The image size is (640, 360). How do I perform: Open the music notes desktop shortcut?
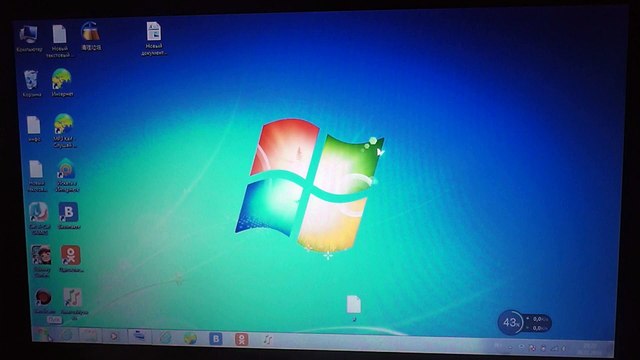[73, 304]
